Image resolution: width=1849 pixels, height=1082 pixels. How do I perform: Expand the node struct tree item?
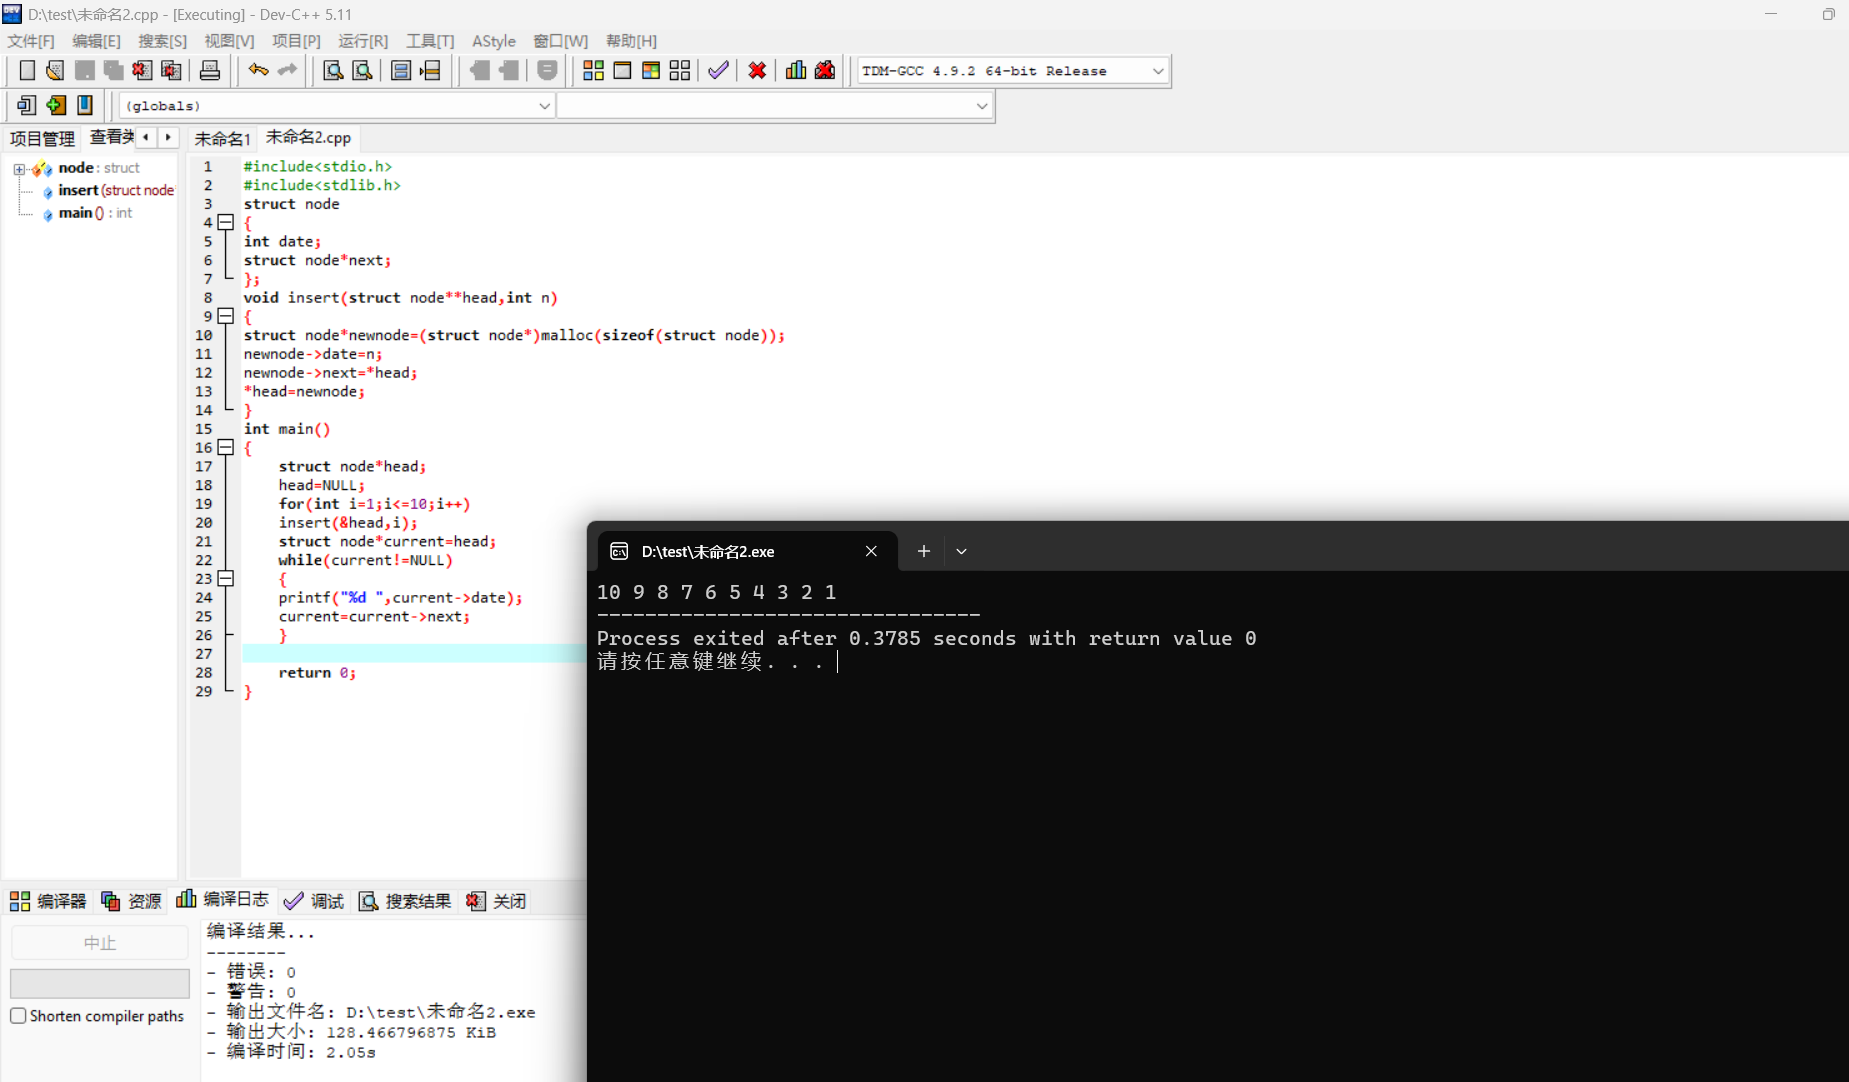point(19,169)
